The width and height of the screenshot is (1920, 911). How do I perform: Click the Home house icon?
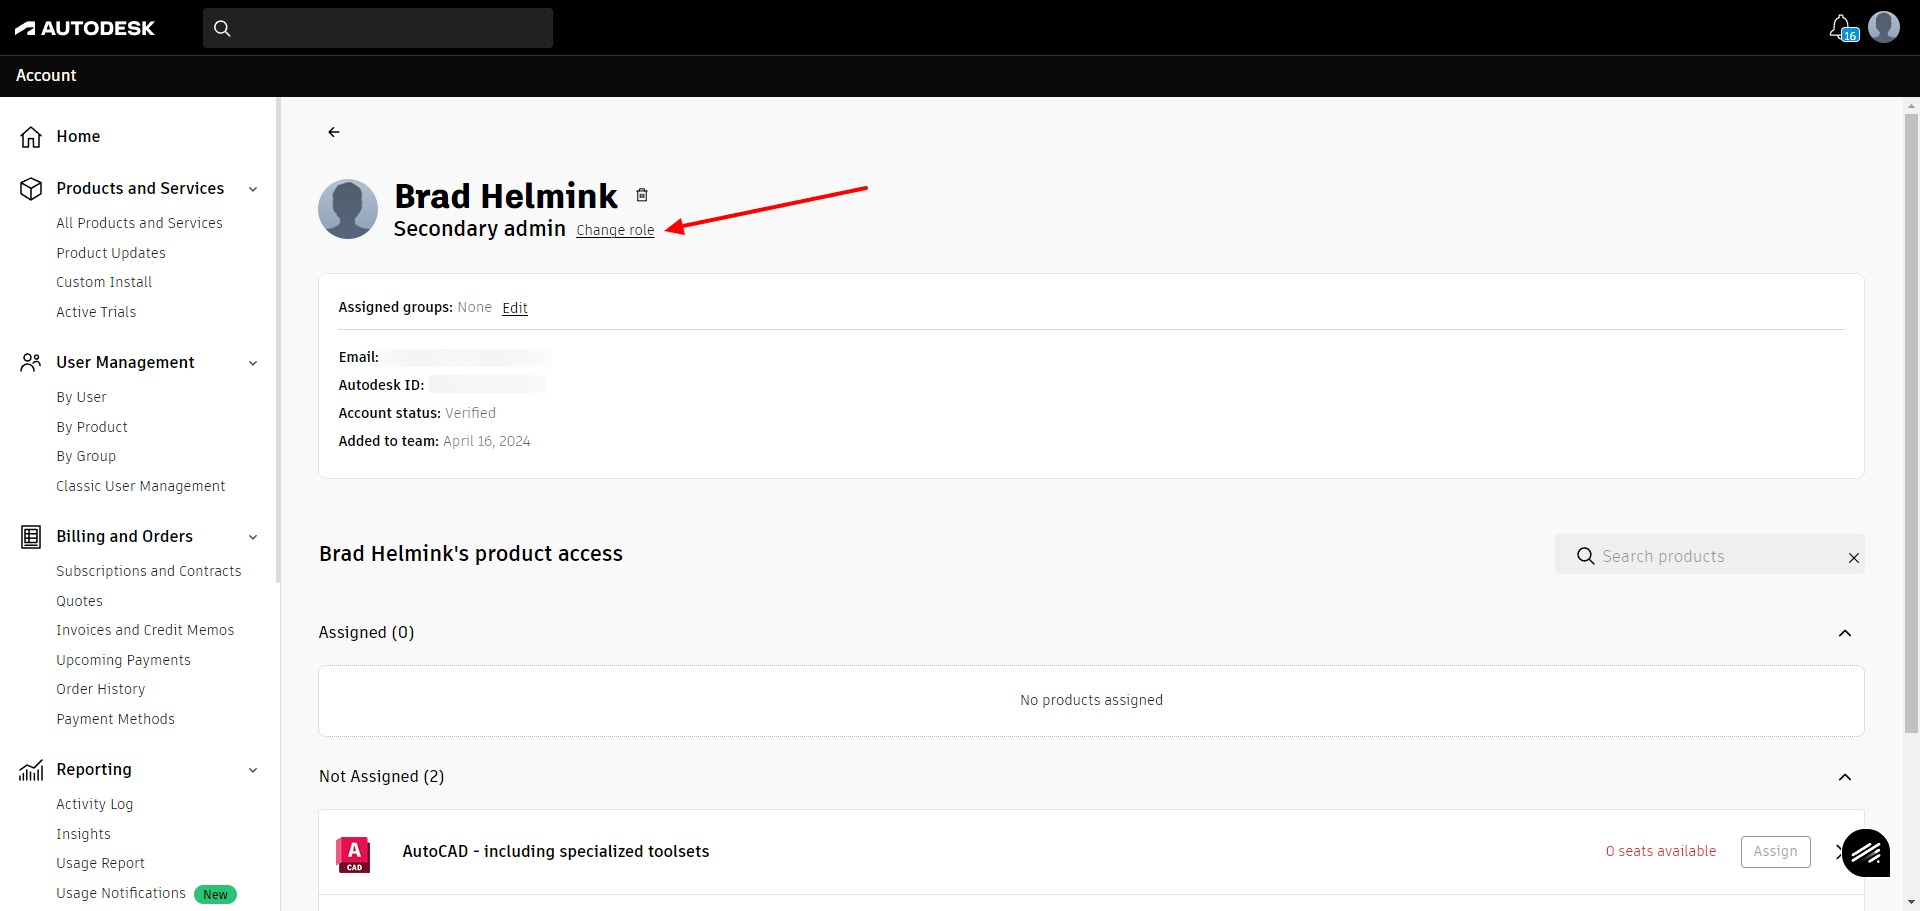pos(31,137)
